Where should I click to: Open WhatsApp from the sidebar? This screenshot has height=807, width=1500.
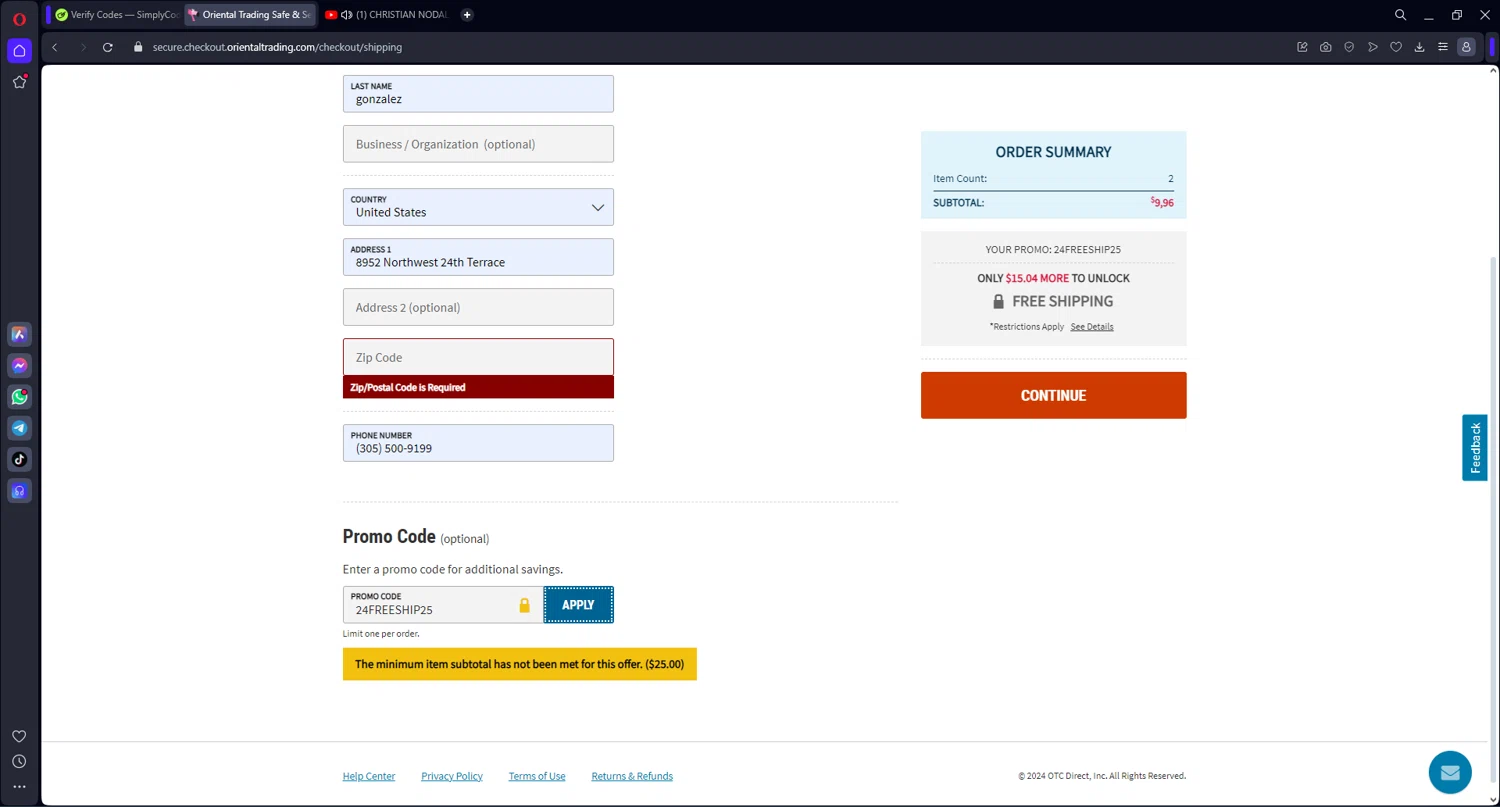point(19,397)
